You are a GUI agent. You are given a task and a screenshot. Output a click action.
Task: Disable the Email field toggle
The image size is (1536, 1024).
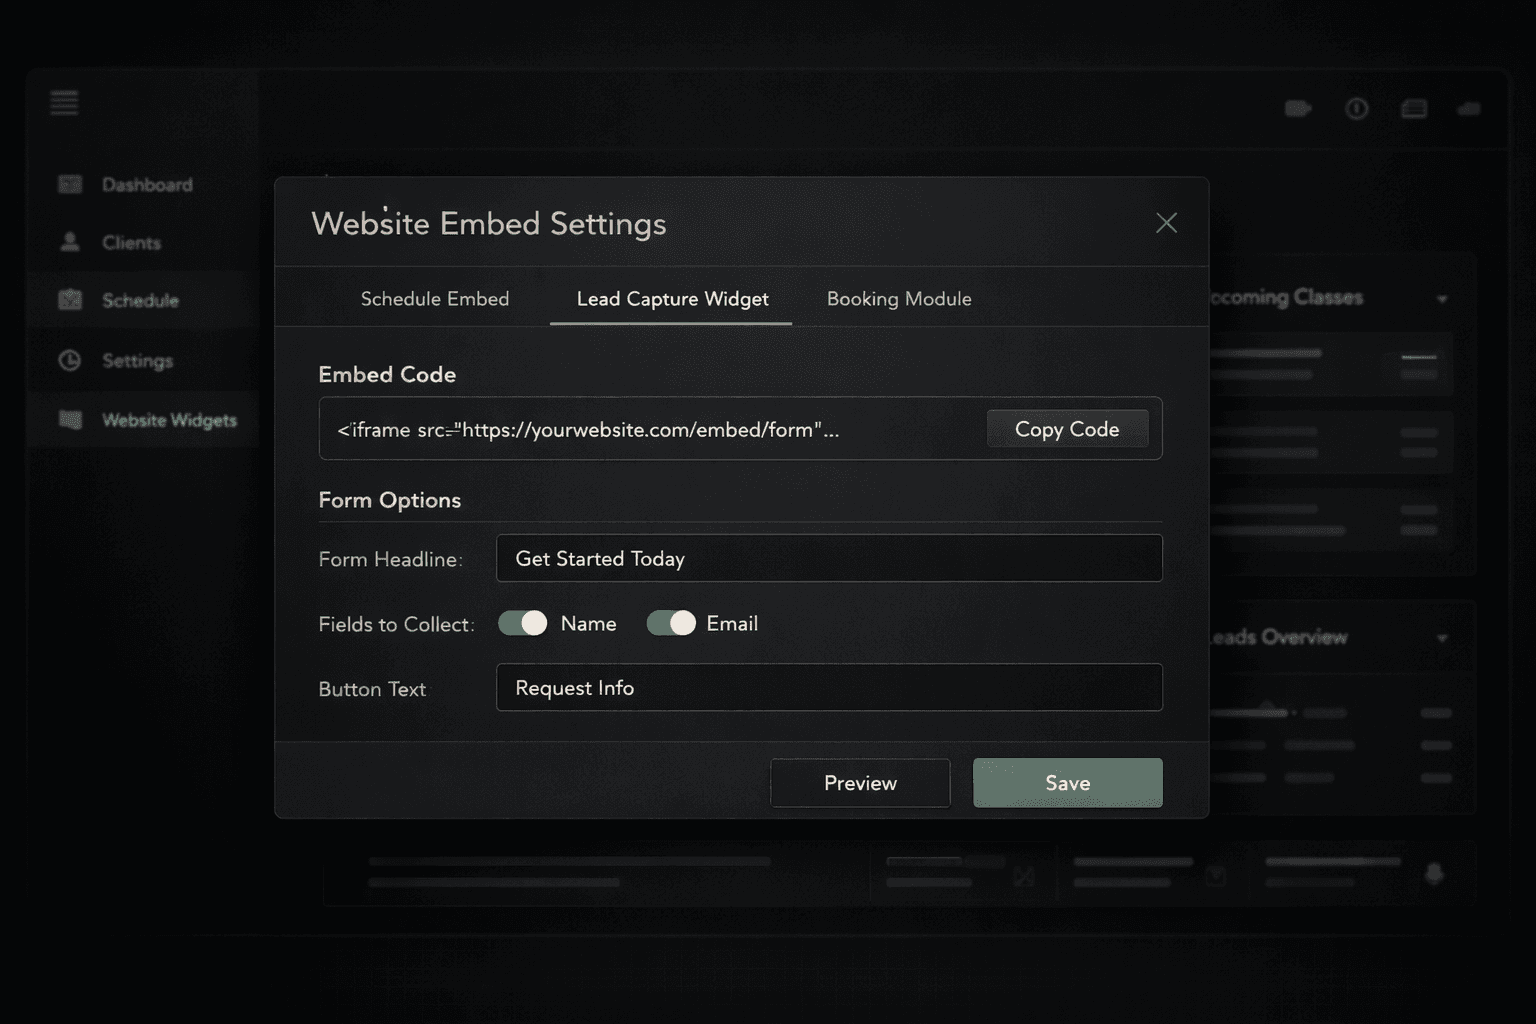point(669,622)
